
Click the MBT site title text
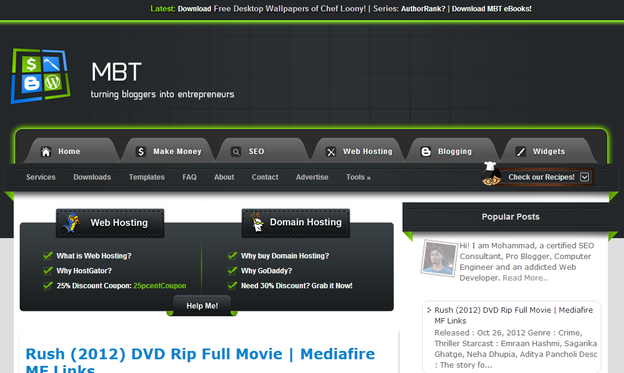point(116,72)
